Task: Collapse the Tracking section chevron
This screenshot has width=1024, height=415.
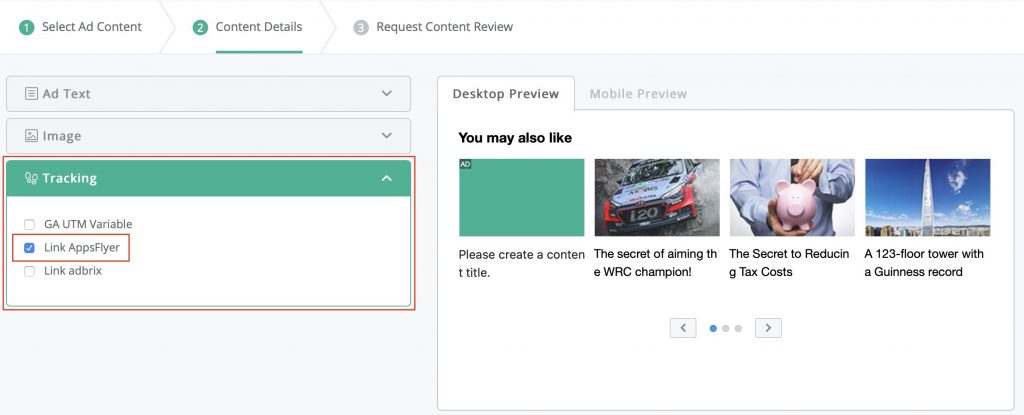Action: [387, 178]
